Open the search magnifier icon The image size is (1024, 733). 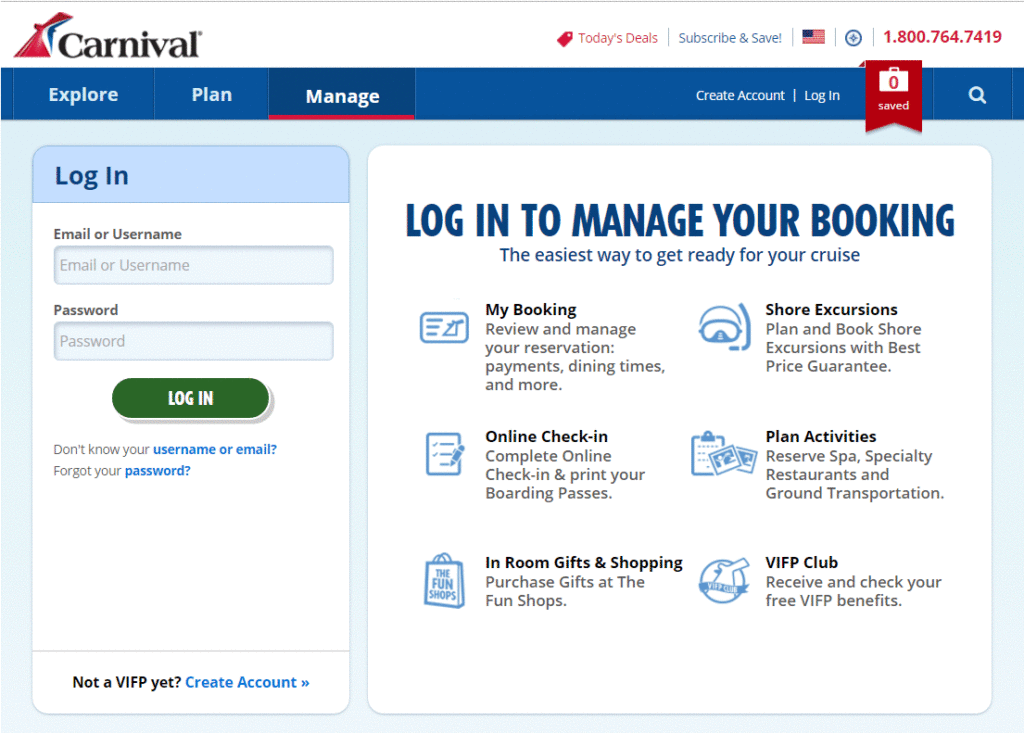pyautogui.click(x=977, y=95)
